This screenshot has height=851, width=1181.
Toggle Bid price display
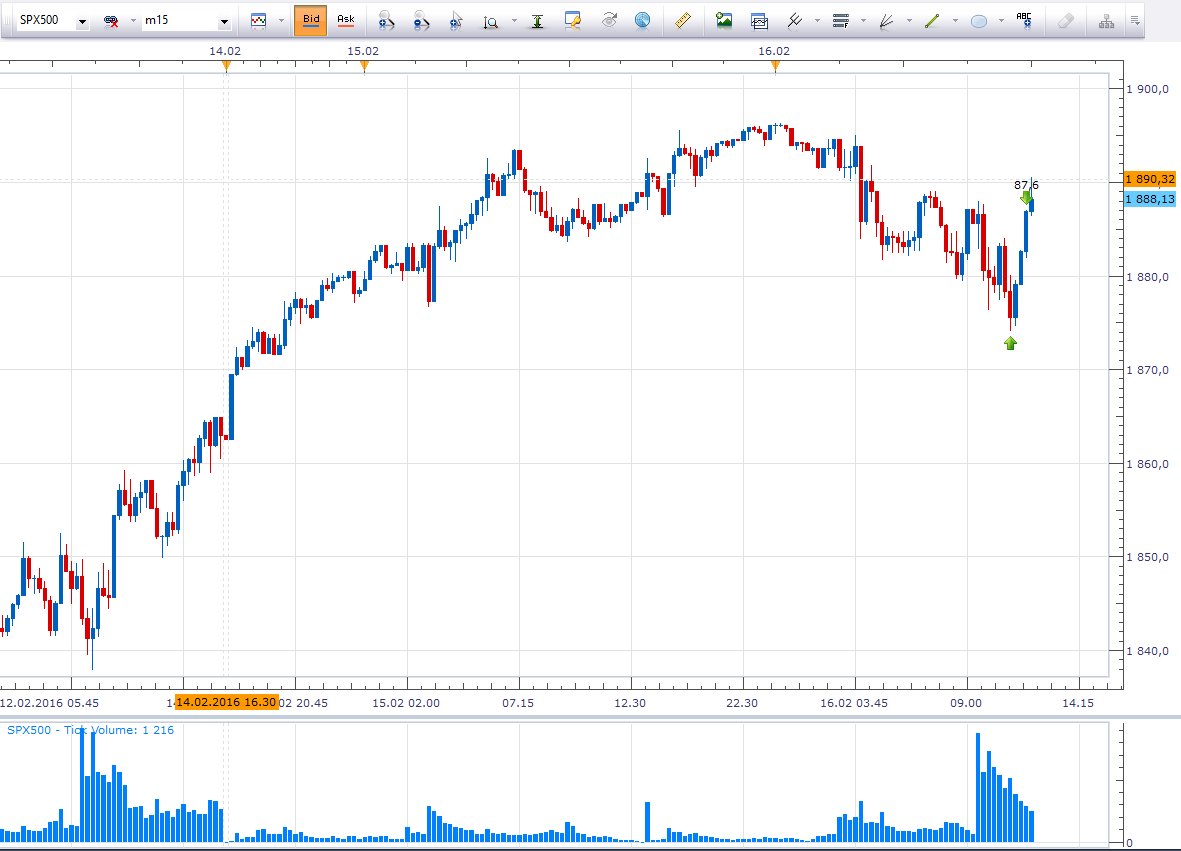(x=311, y=20)
